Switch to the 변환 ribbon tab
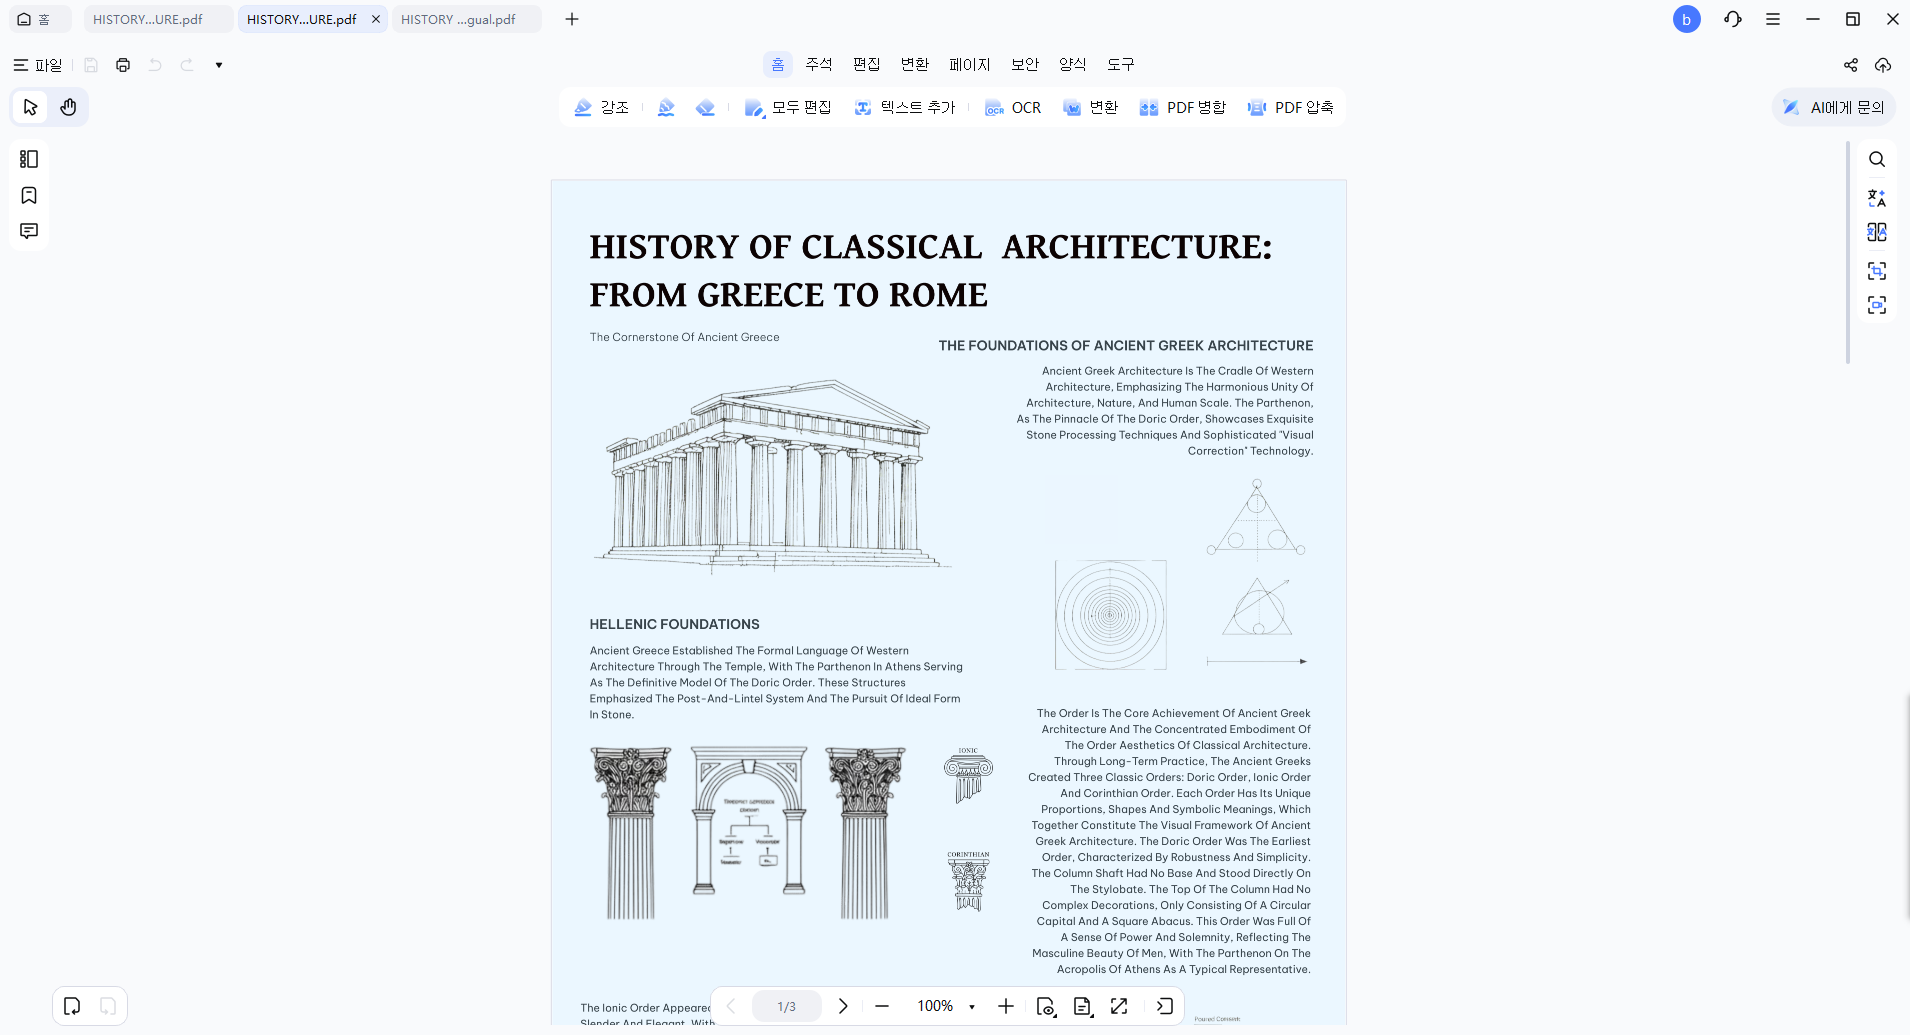 pos(915,65)
